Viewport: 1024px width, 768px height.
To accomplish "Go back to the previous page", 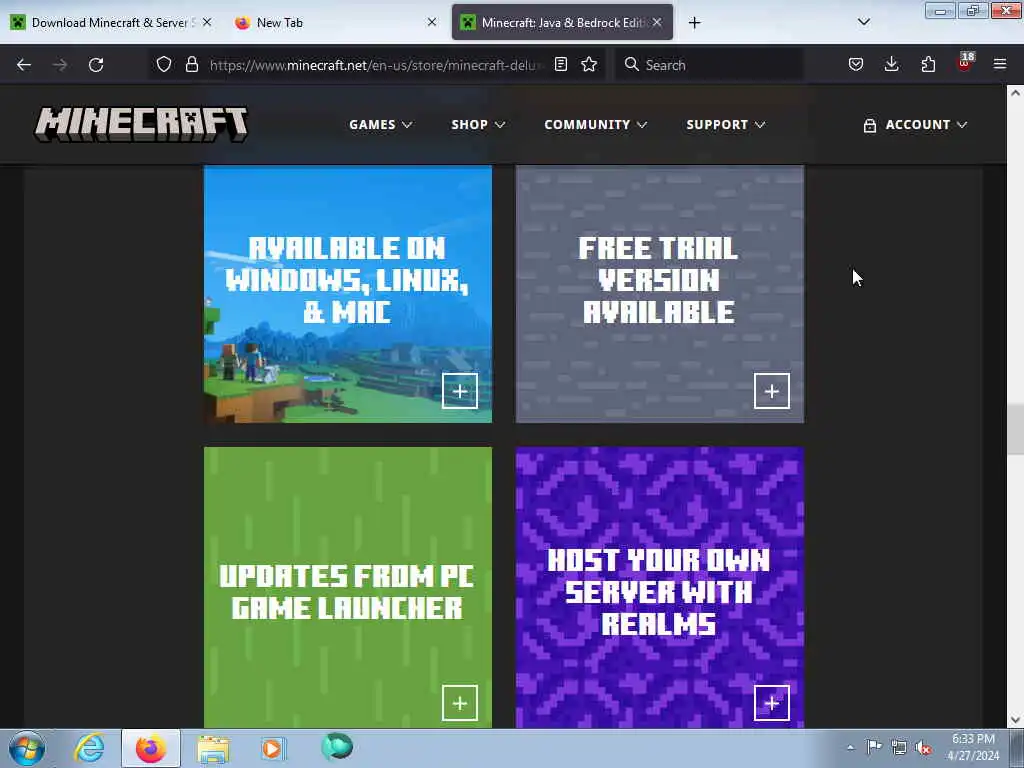I will 24,65.
